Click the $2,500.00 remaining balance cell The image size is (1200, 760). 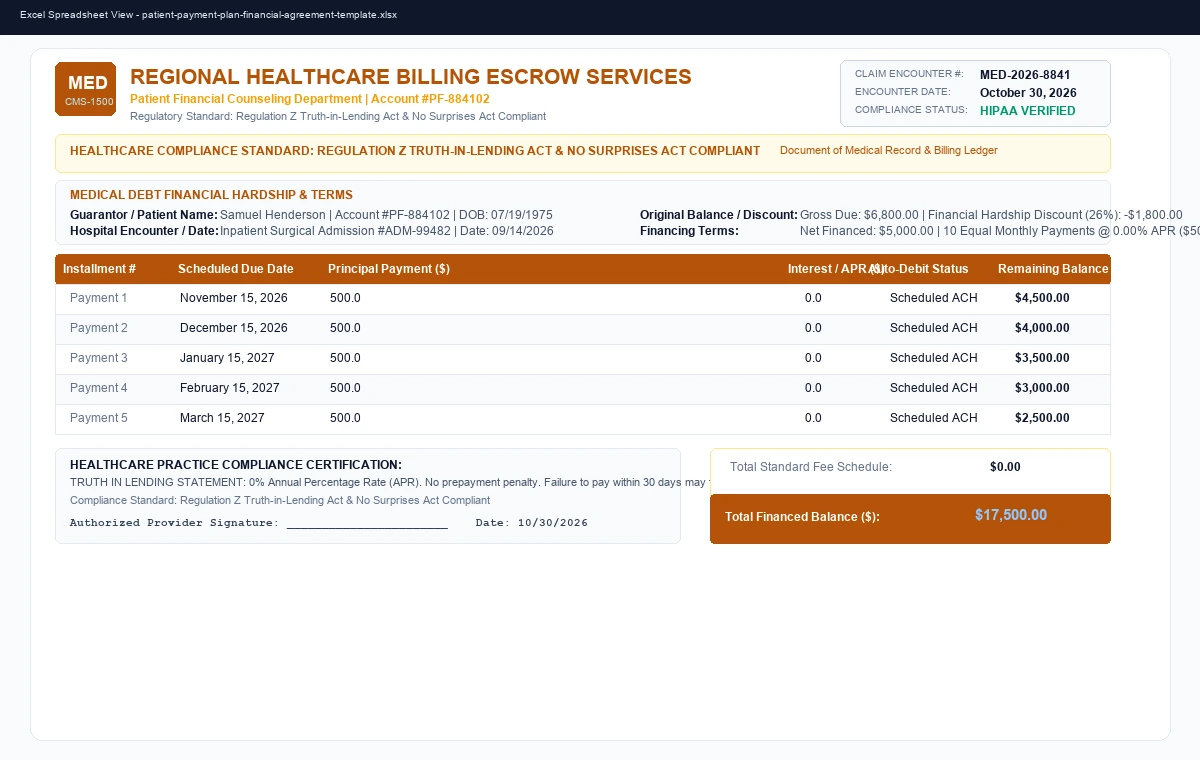pos(1042,418)
